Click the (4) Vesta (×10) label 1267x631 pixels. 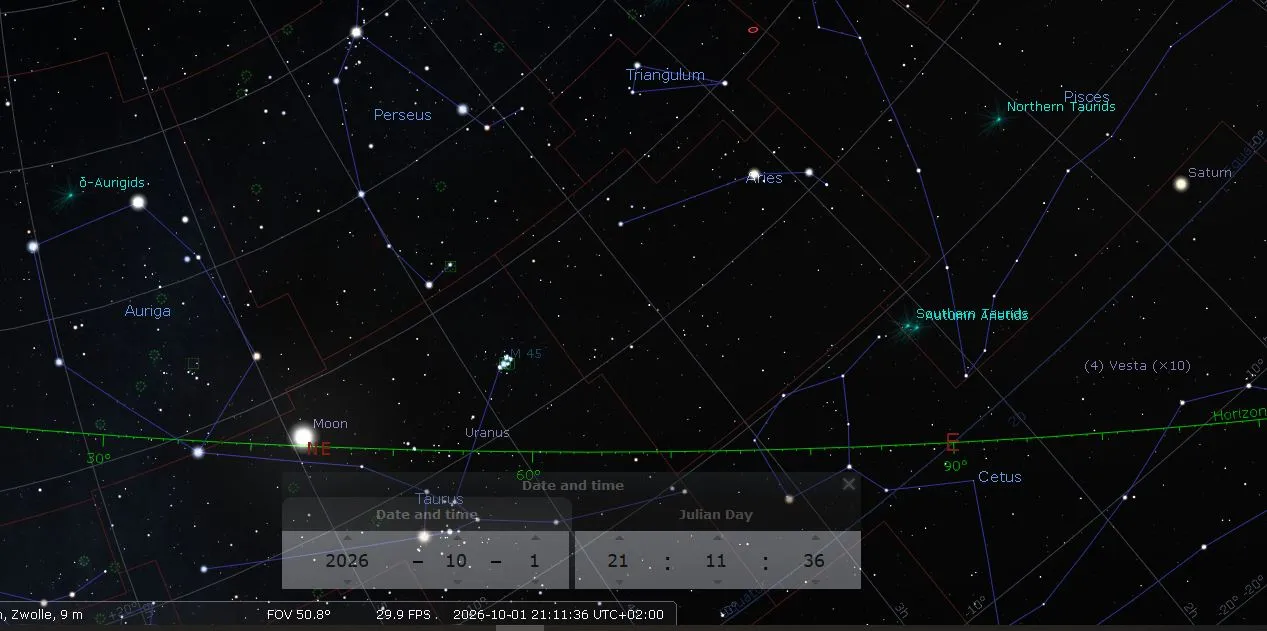[x=1137, y=366]
